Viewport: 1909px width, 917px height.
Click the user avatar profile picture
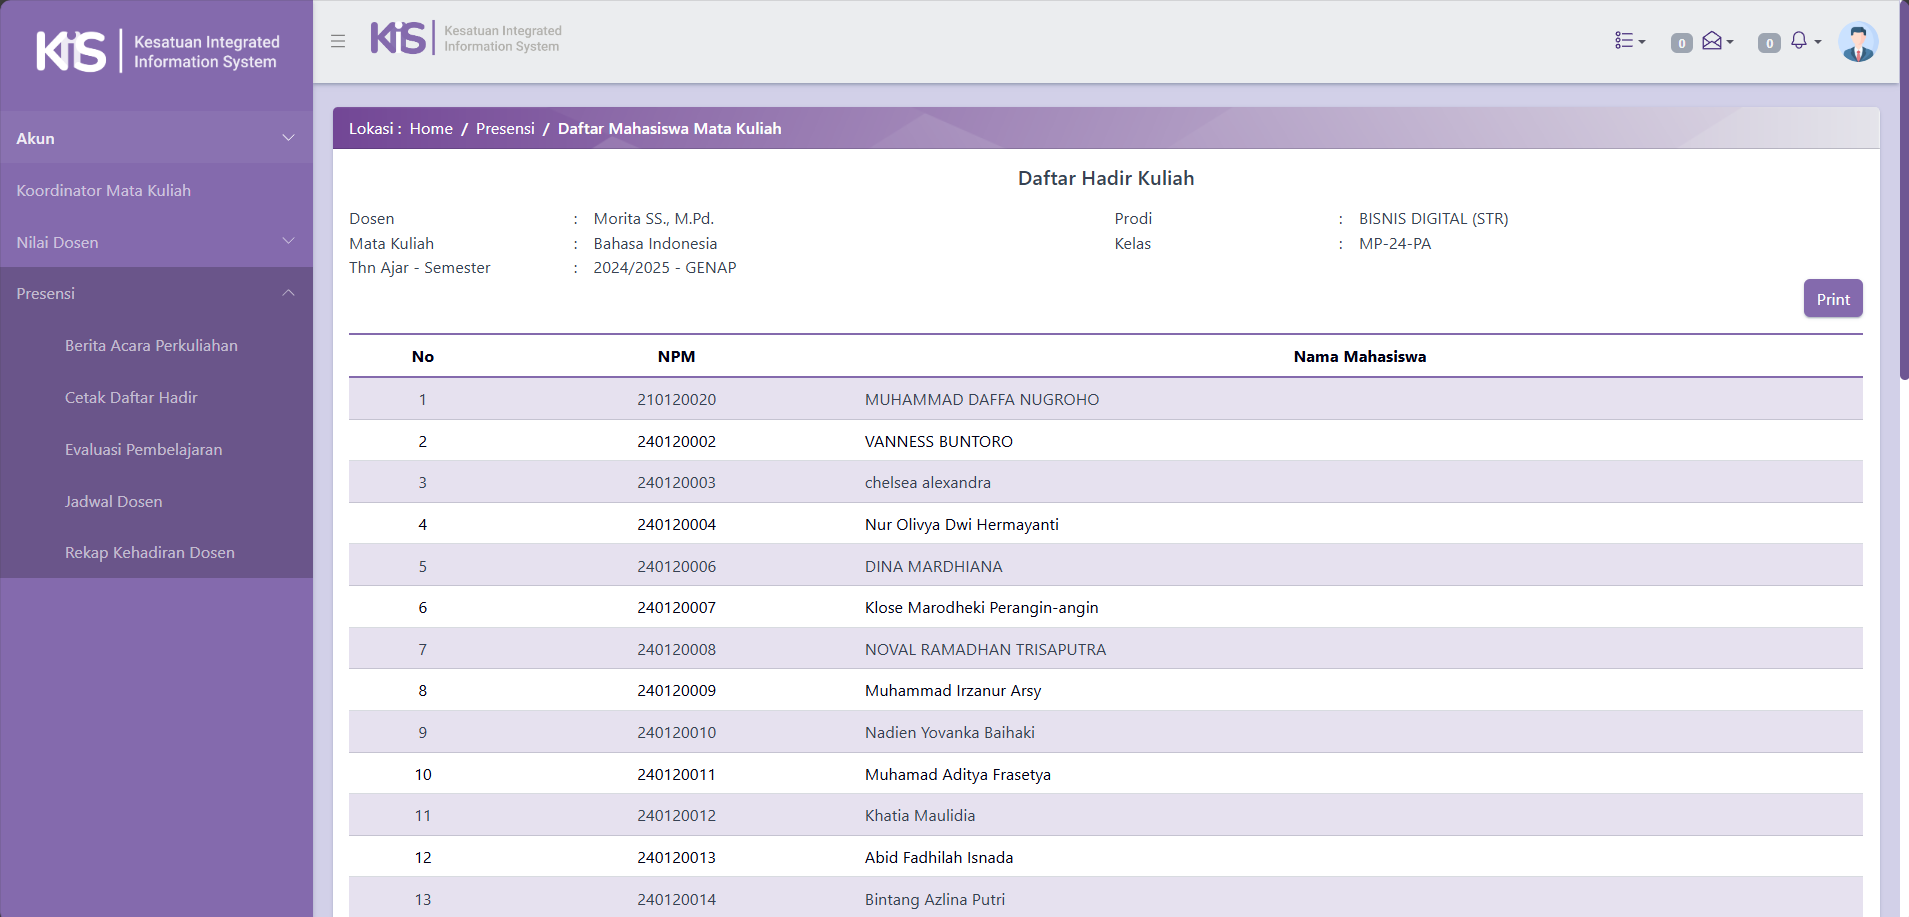1857,42
